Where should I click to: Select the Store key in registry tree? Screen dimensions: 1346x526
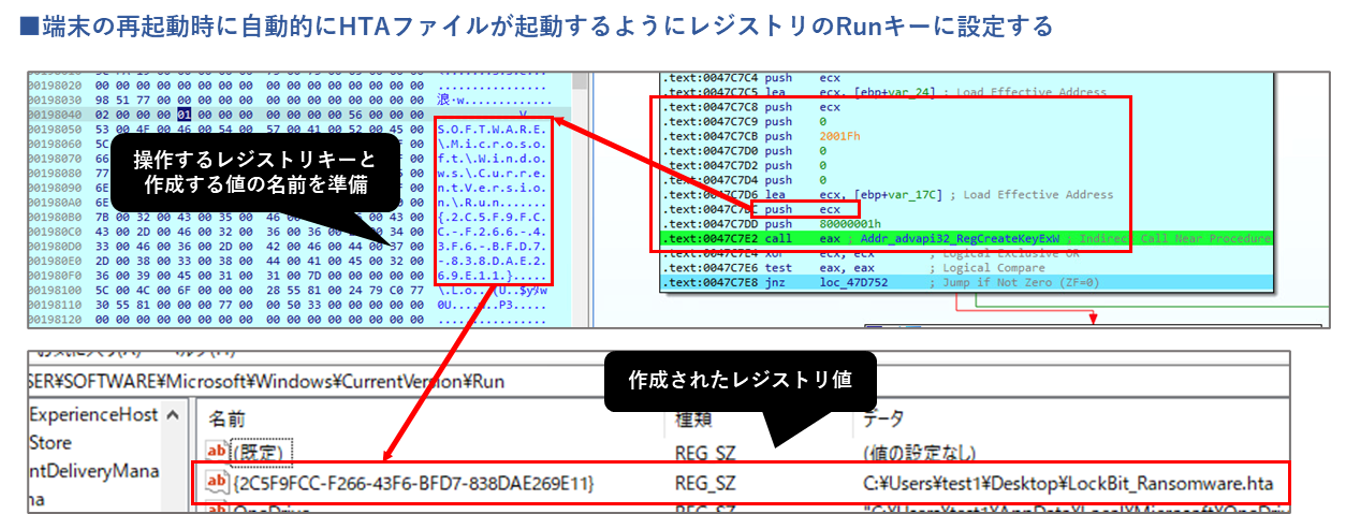[50, 442]
